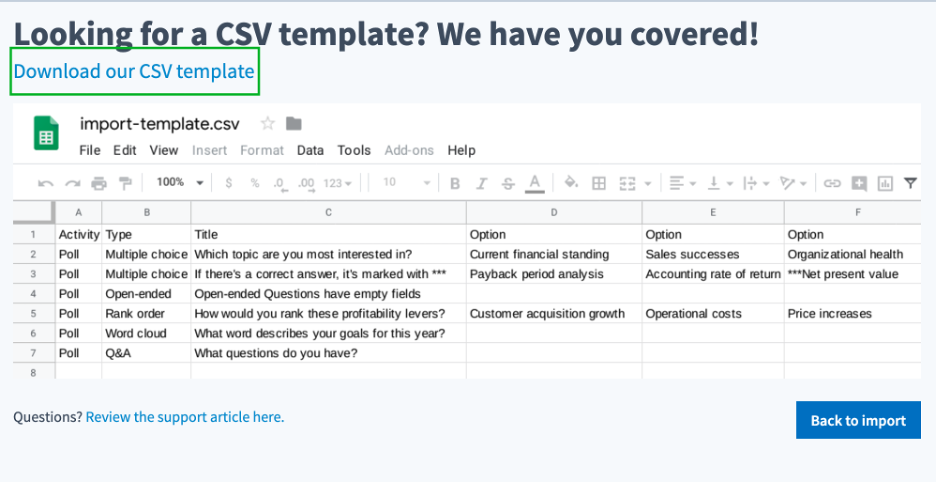The image size is (936, 482).
Task: Click Download our CSV template link
Action: click(x=134, y=71)
